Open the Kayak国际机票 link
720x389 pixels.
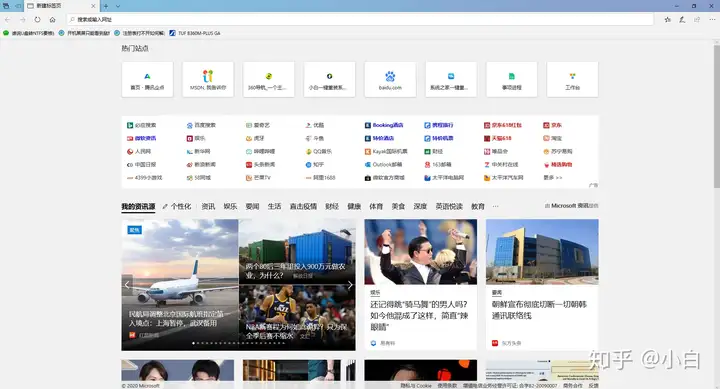click(x=386, y=151)
